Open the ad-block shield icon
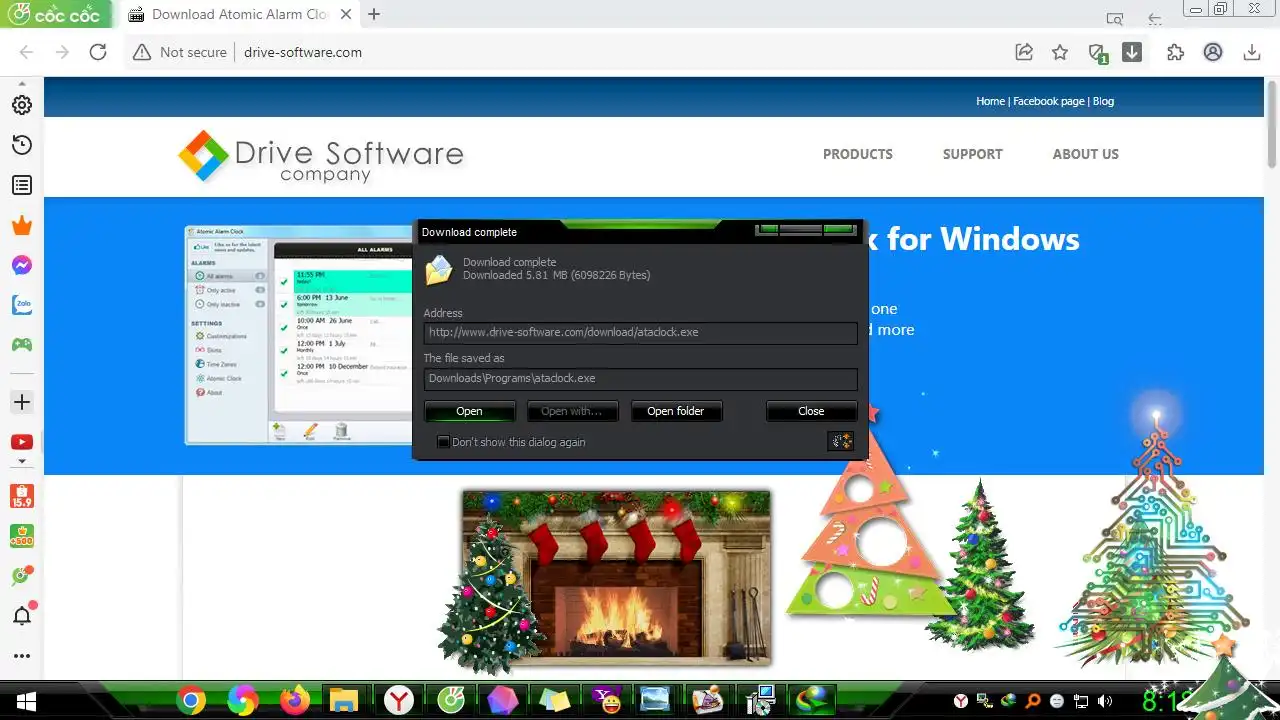This screenshot has width=1280, height=720. [1097, 53]
